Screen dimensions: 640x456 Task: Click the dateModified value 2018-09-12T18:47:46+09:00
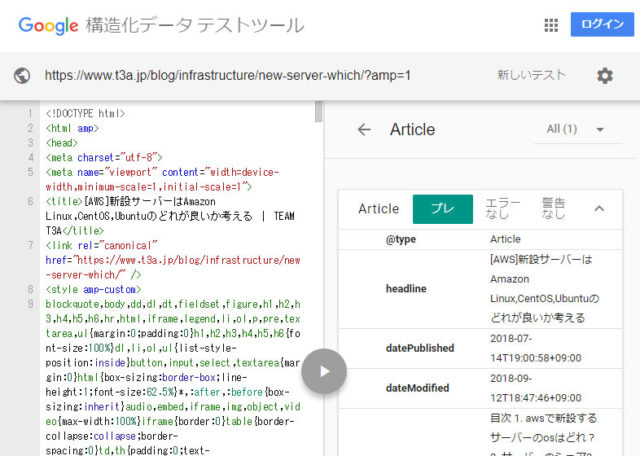tap(536, 388)
